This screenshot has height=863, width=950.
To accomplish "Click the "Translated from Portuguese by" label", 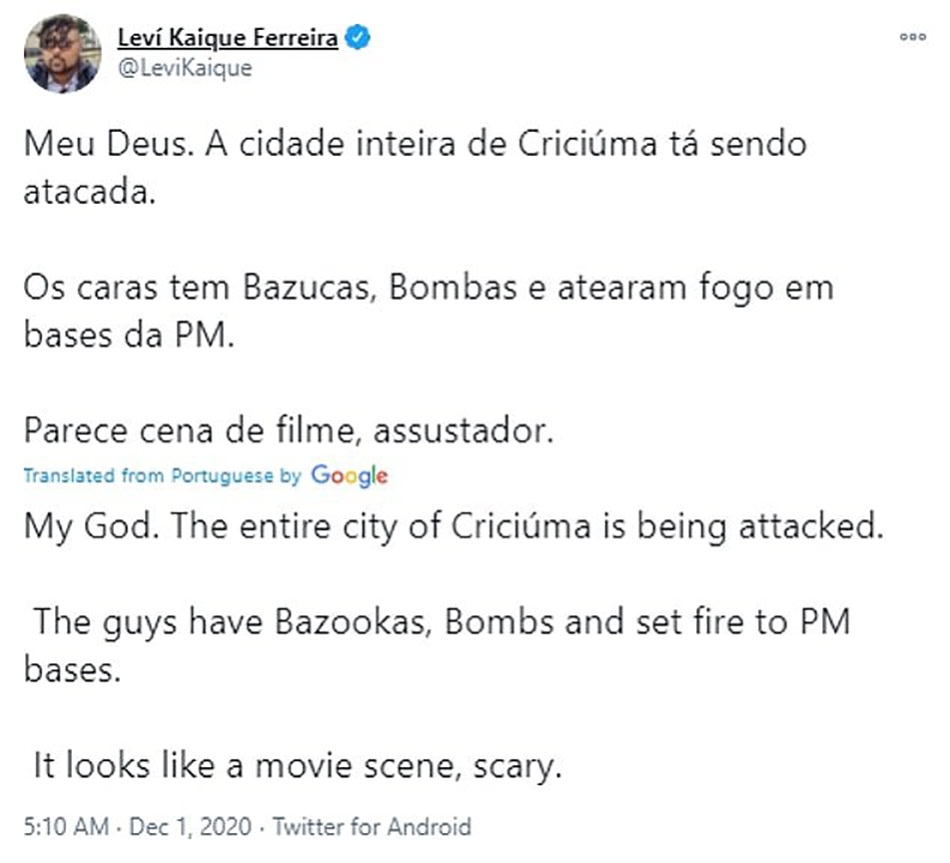I will 162,476.
